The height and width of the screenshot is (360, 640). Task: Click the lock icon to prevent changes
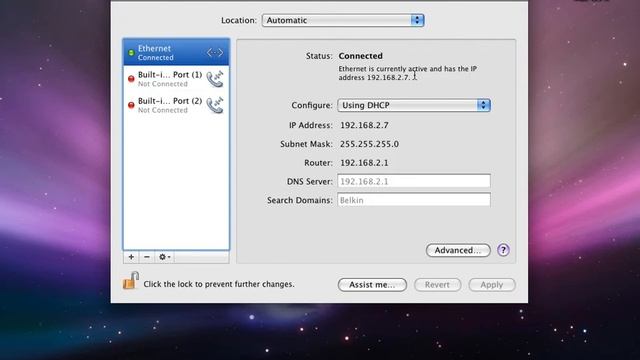131,281
